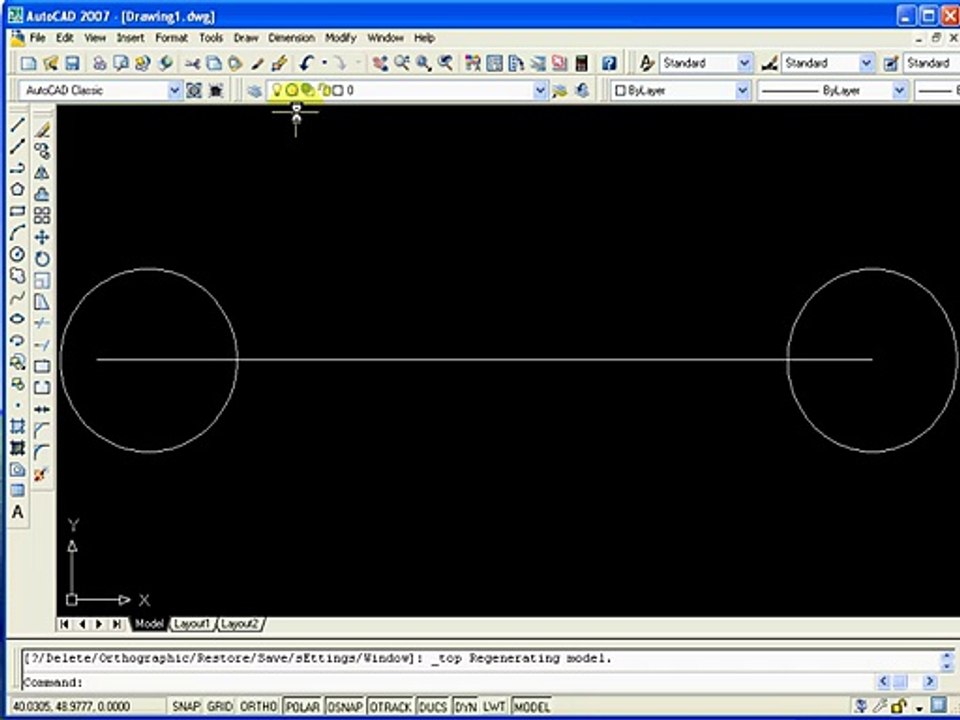Click the Plot (print) icon
This screenshot has height=720, width=960.
99,63
